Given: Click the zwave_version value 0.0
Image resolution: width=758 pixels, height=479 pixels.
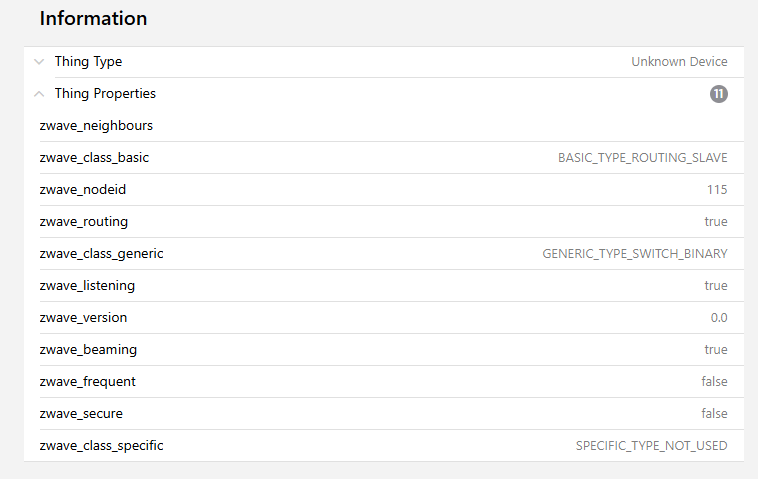Looking at the screenshot, I should [x=718, y=318].
